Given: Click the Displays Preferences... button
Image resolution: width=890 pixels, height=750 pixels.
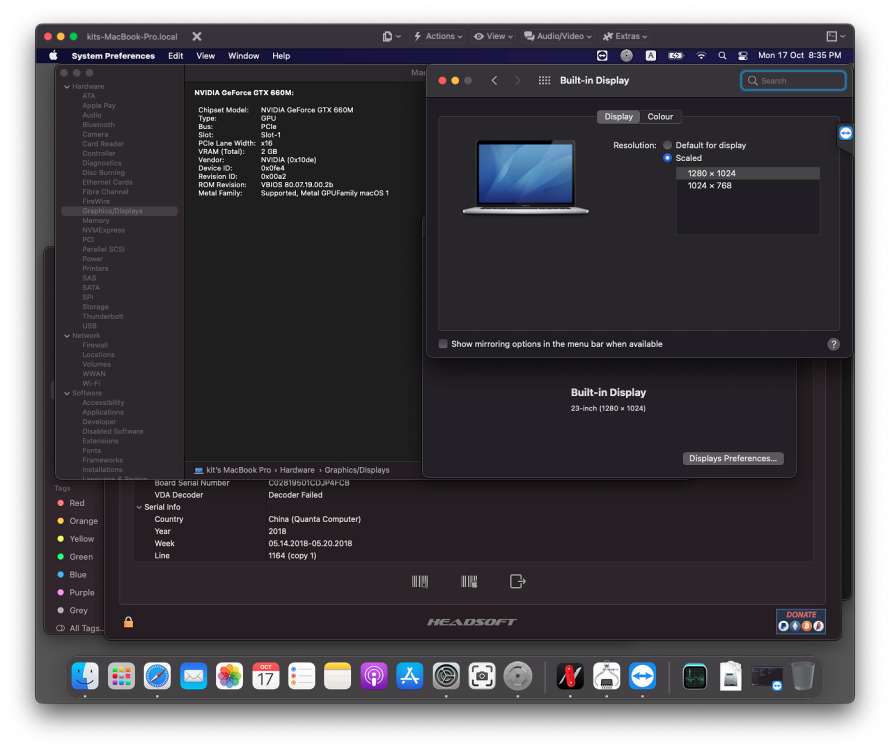Looking at the screenshot, I should (733, 458).
